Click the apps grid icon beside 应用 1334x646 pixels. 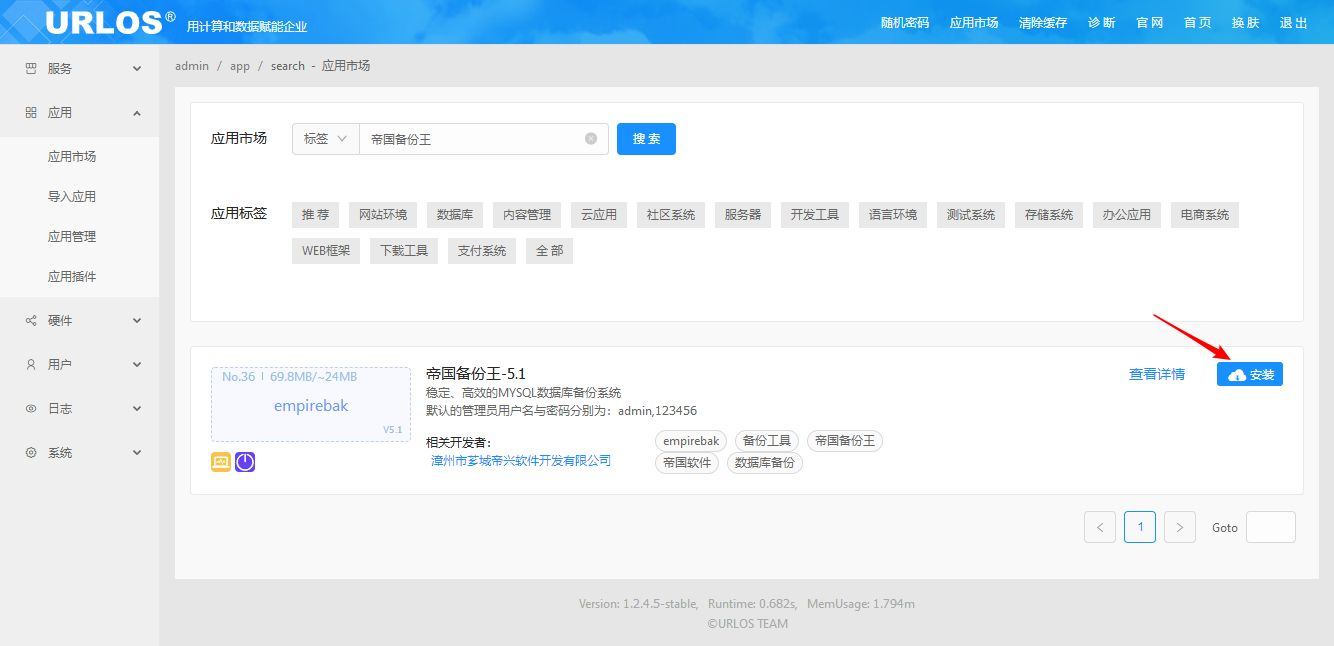pyautogui.click(x=31, y=113)
